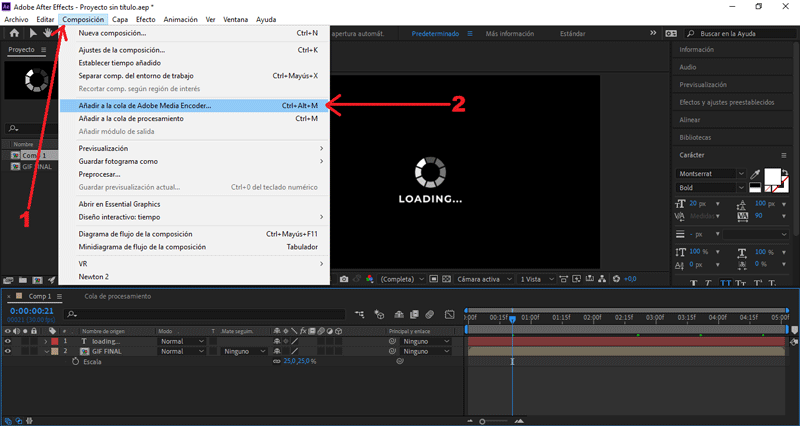Enable frame blending icon in timeline

pos(414,314)
